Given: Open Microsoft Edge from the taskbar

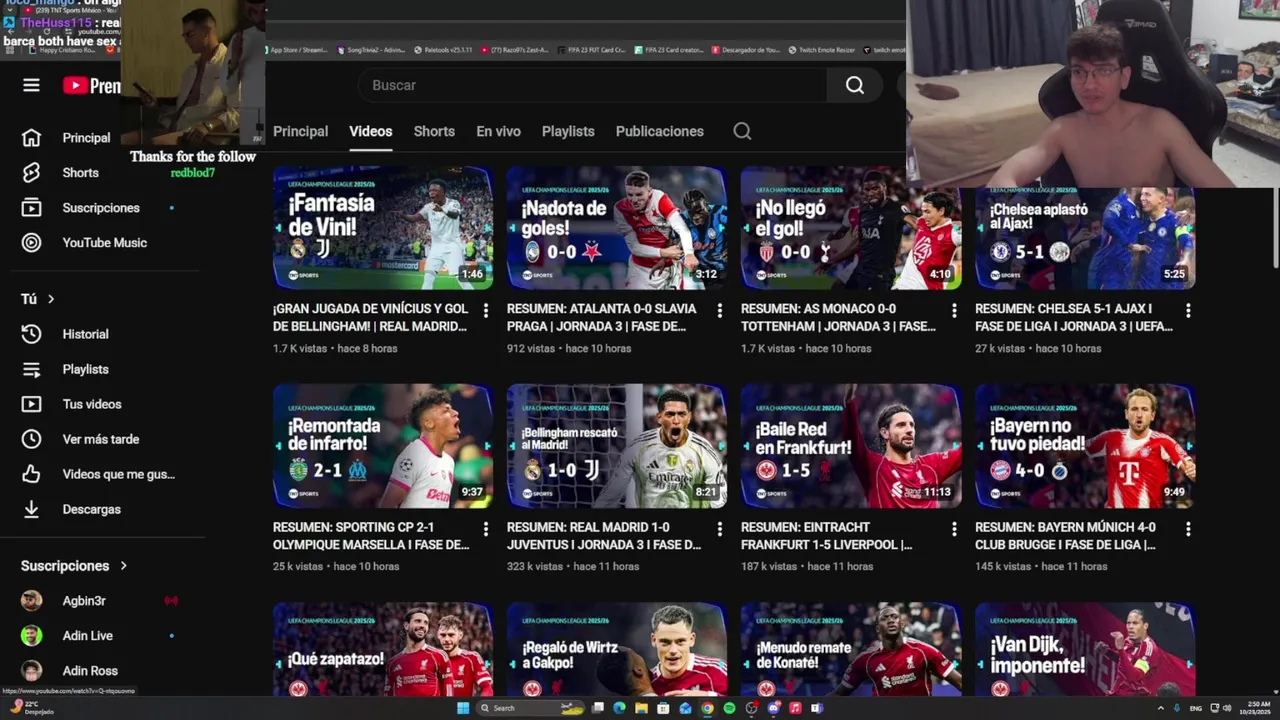Looking at the screenshot, I should pos(619,708).
